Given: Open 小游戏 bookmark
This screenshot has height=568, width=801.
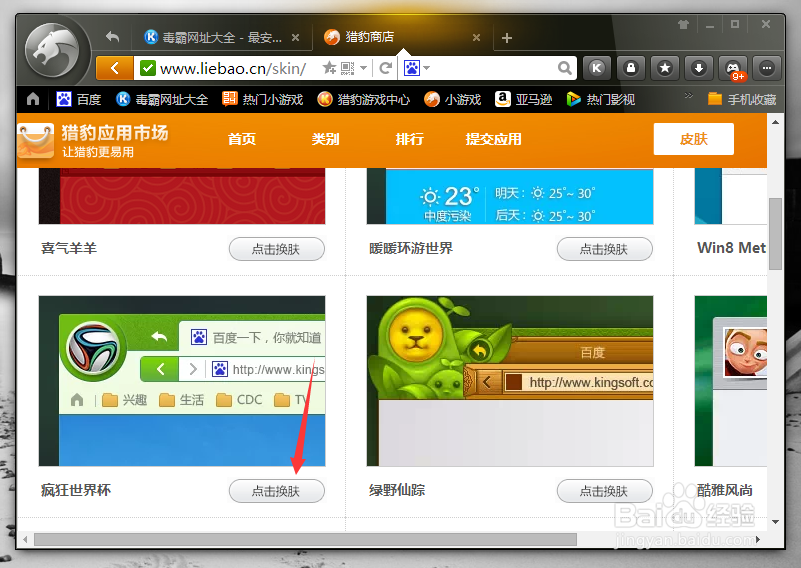Looking at the screenshot, I should (x=453, y=99).
